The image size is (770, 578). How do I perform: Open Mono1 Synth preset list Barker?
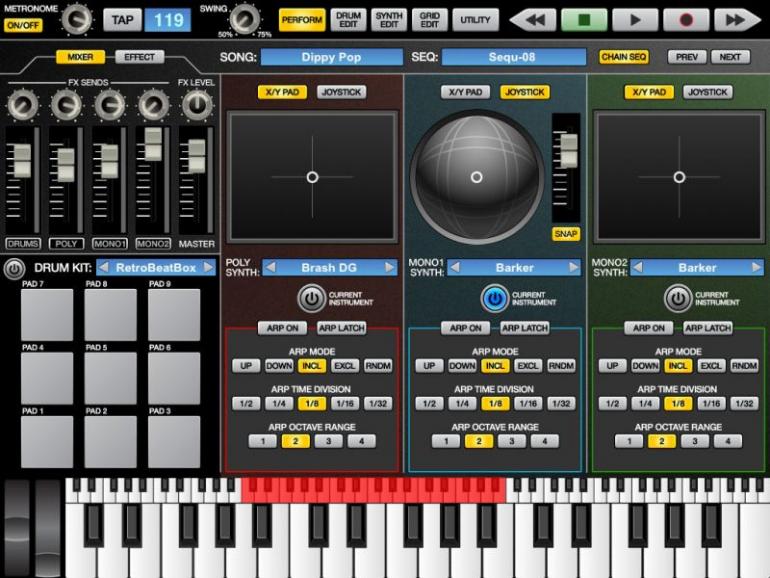point(514,268)
